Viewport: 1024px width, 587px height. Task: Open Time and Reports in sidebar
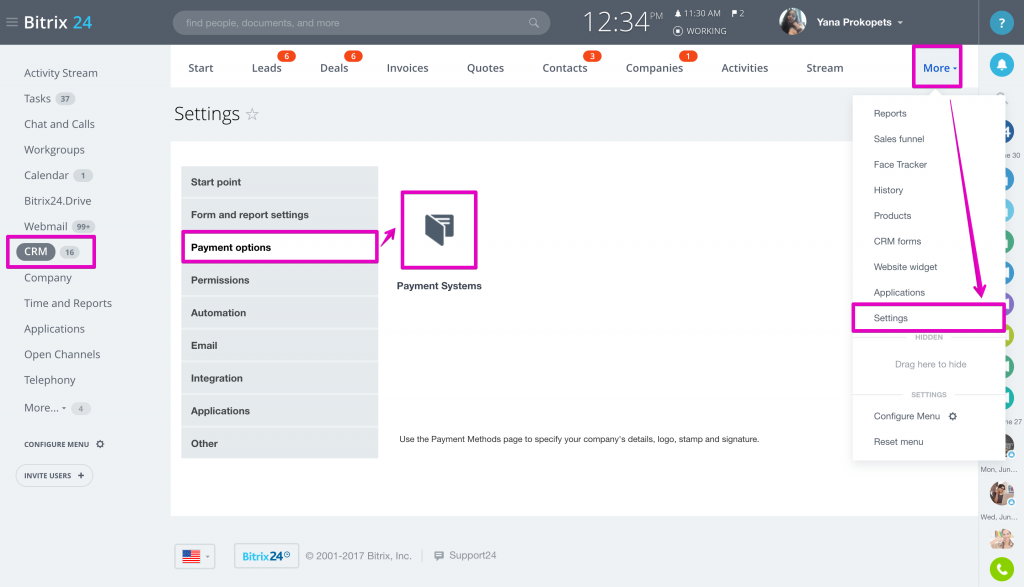pos(68,303)
